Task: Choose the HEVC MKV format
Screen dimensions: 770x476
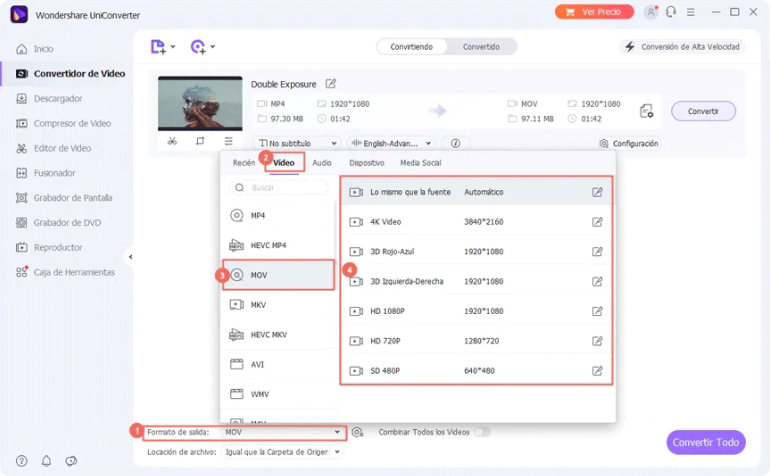Action: pos(278,335)
